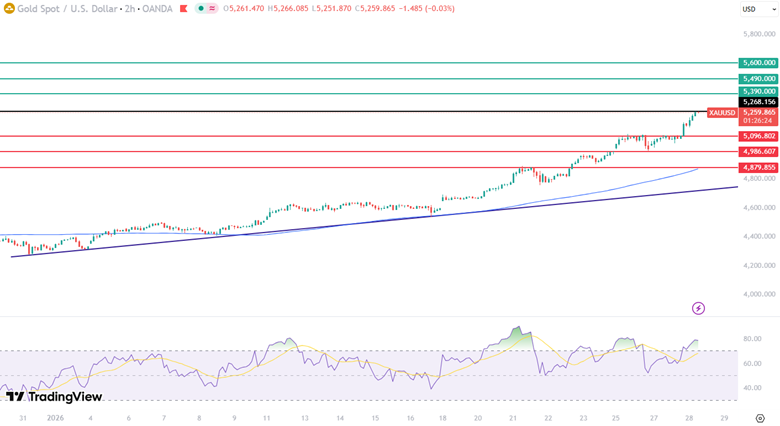Click the Gold Spot / U.S. Dollar title
This screenshot has width=780, height=426.
pos(59,9)
